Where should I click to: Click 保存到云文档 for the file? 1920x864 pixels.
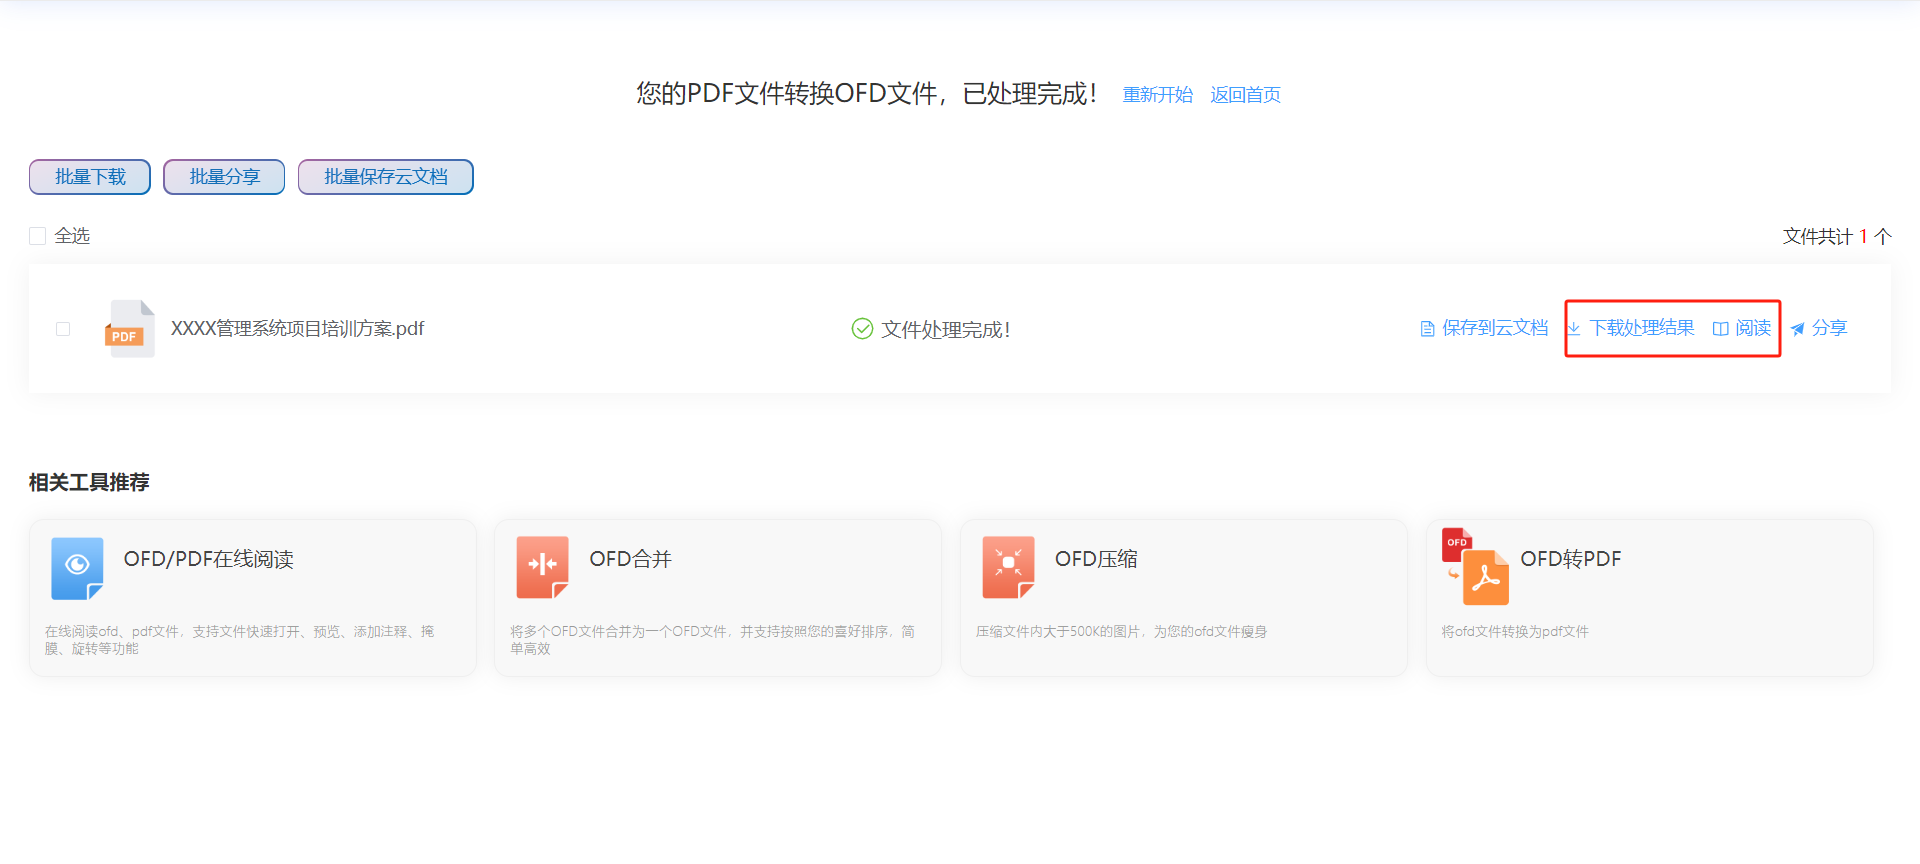[1494, 328]
